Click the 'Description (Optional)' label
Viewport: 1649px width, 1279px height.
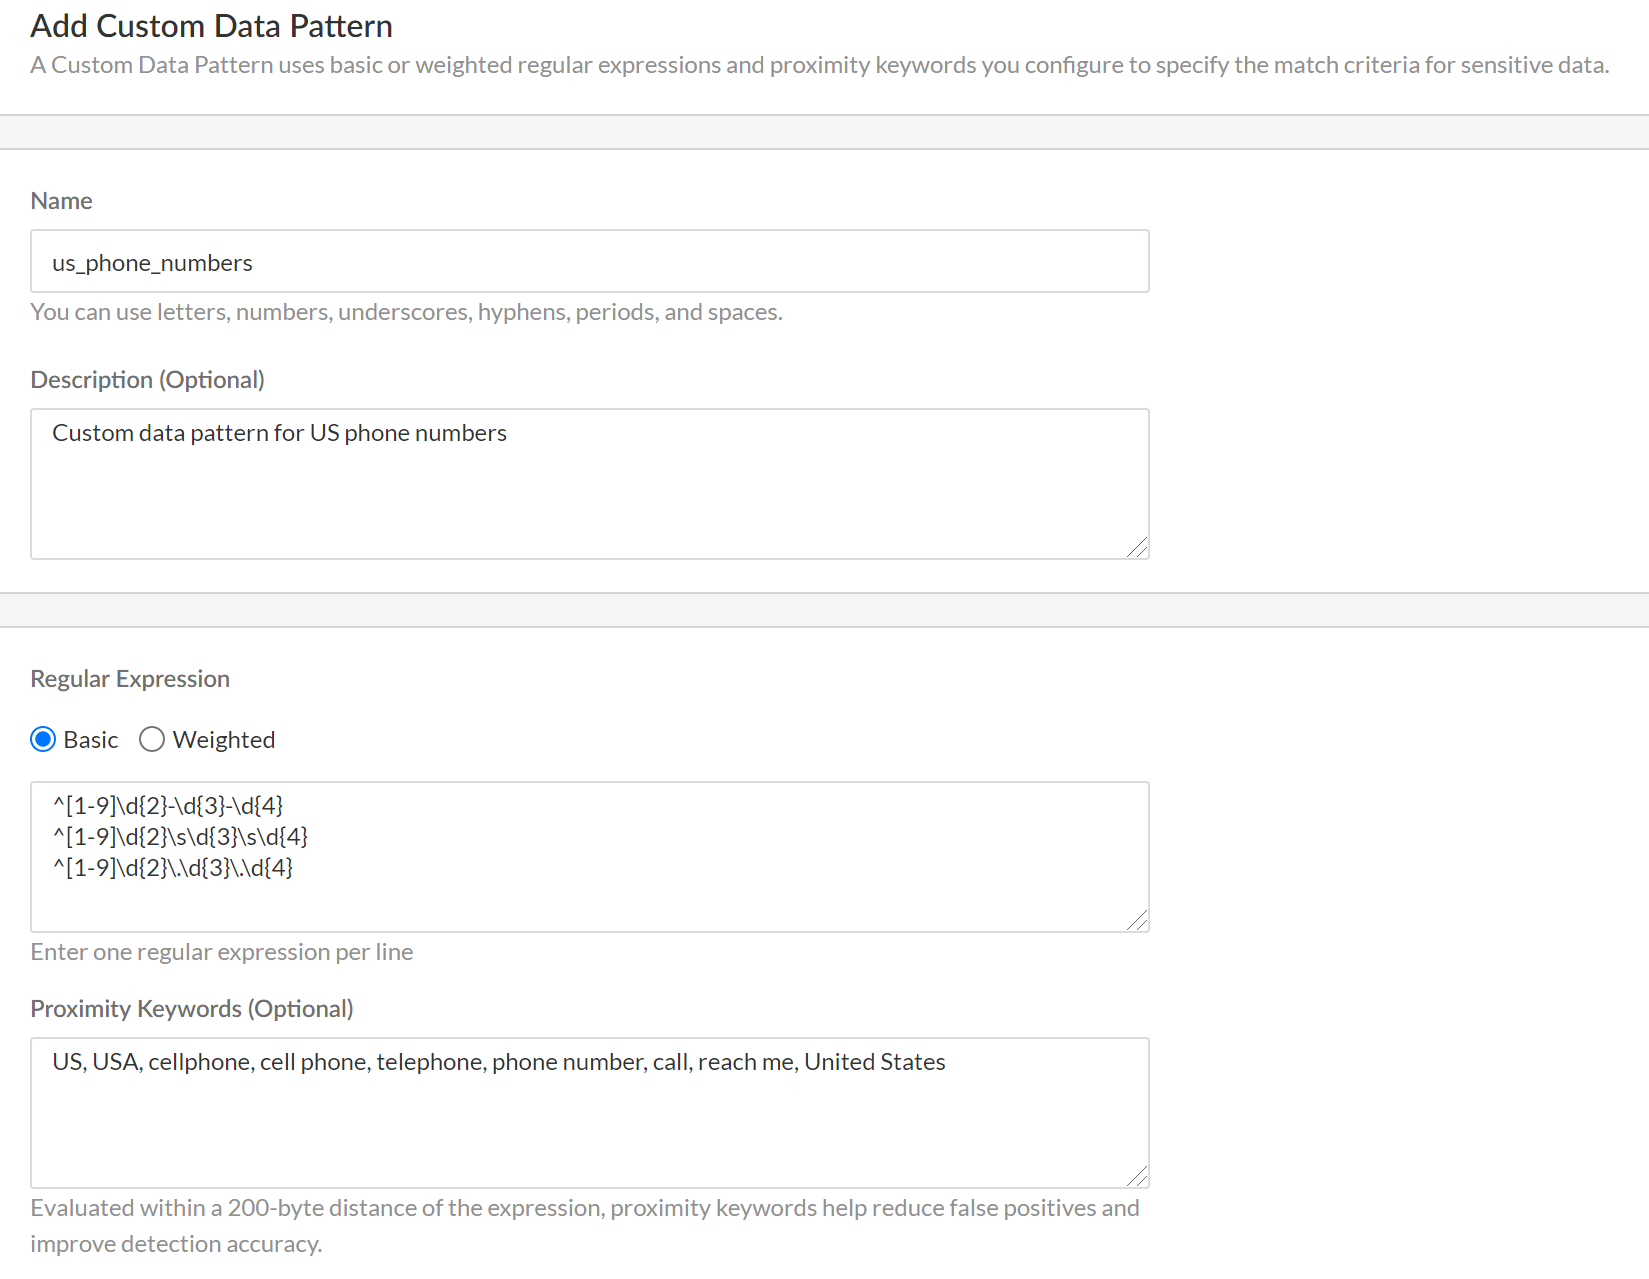[147, 380]
